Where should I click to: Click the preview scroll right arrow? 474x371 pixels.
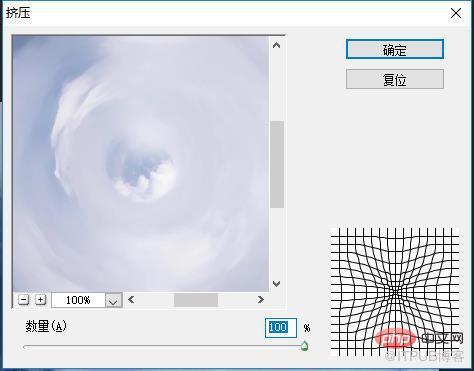tap(261, 300)
